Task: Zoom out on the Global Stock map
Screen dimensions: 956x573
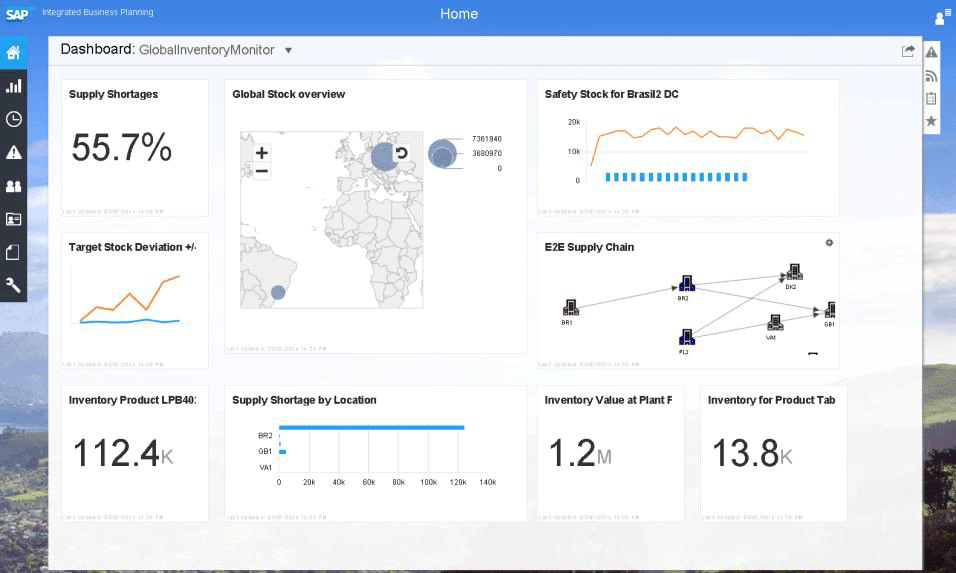Action: [262, 171]
